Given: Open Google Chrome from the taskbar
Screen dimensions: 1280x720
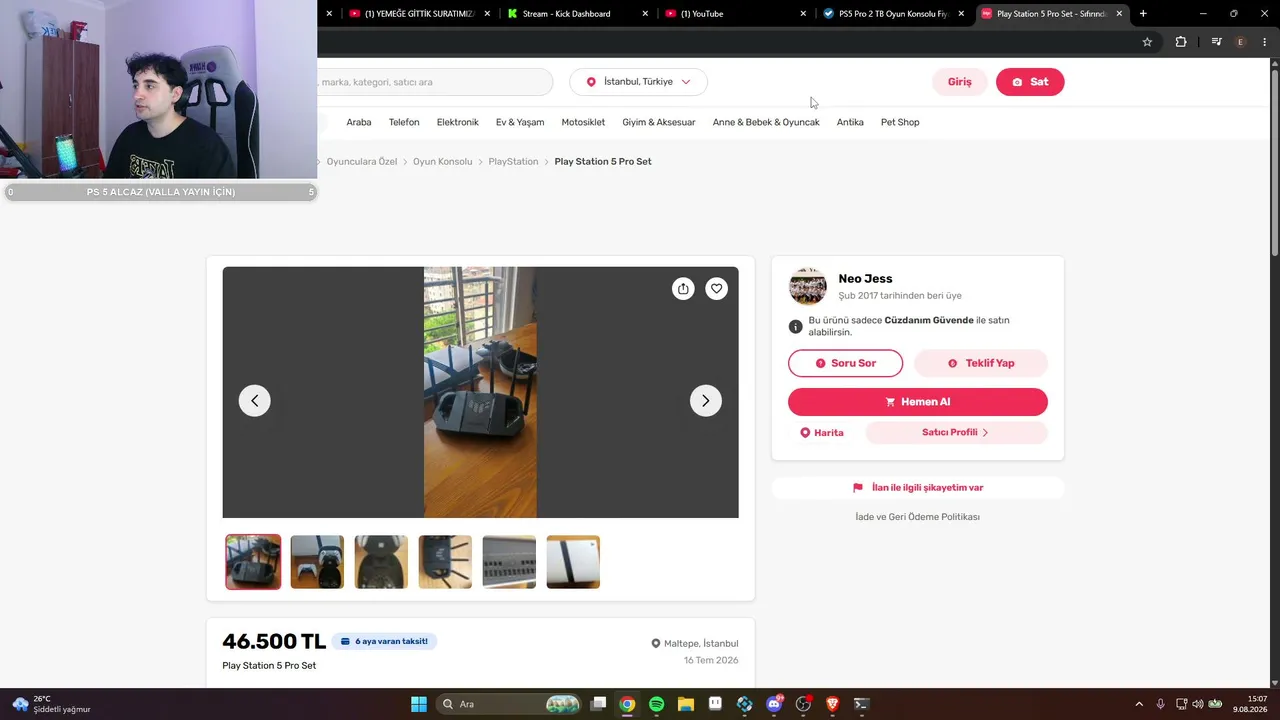Looking at the screenshot, I should [x=627, y=704].
